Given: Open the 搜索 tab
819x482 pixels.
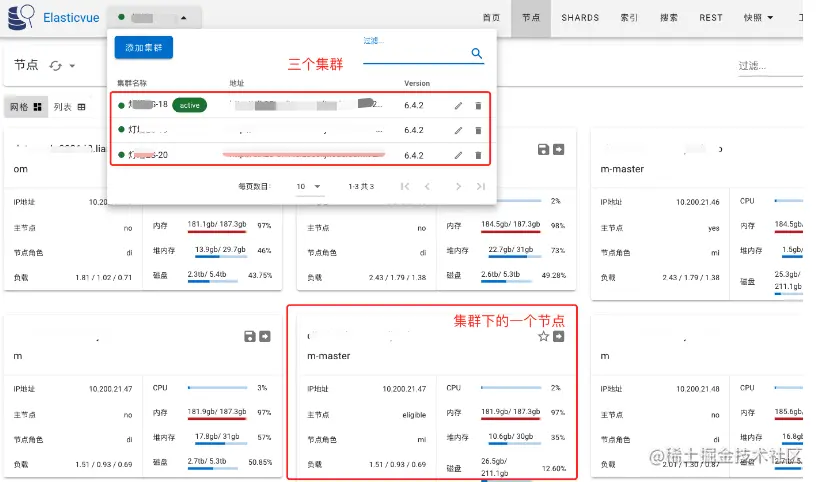Looking at the screenshot, I should (669, 18).
